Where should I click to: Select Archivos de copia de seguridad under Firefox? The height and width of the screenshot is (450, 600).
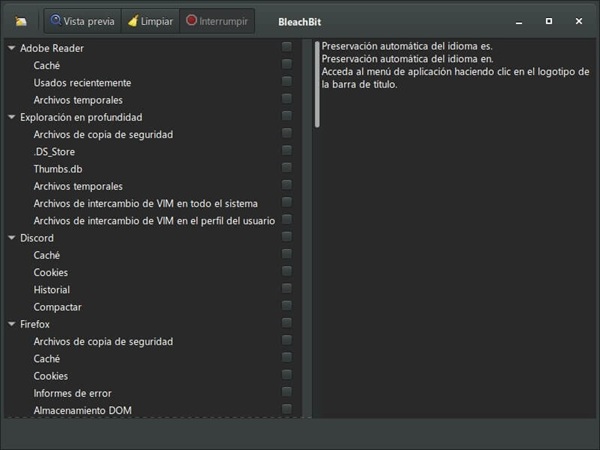click(103, 341)
